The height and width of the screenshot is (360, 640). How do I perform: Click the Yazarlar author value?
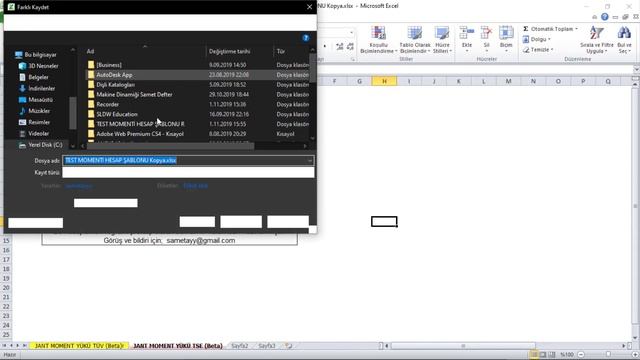pyautogui.click(x=78, y=186)
